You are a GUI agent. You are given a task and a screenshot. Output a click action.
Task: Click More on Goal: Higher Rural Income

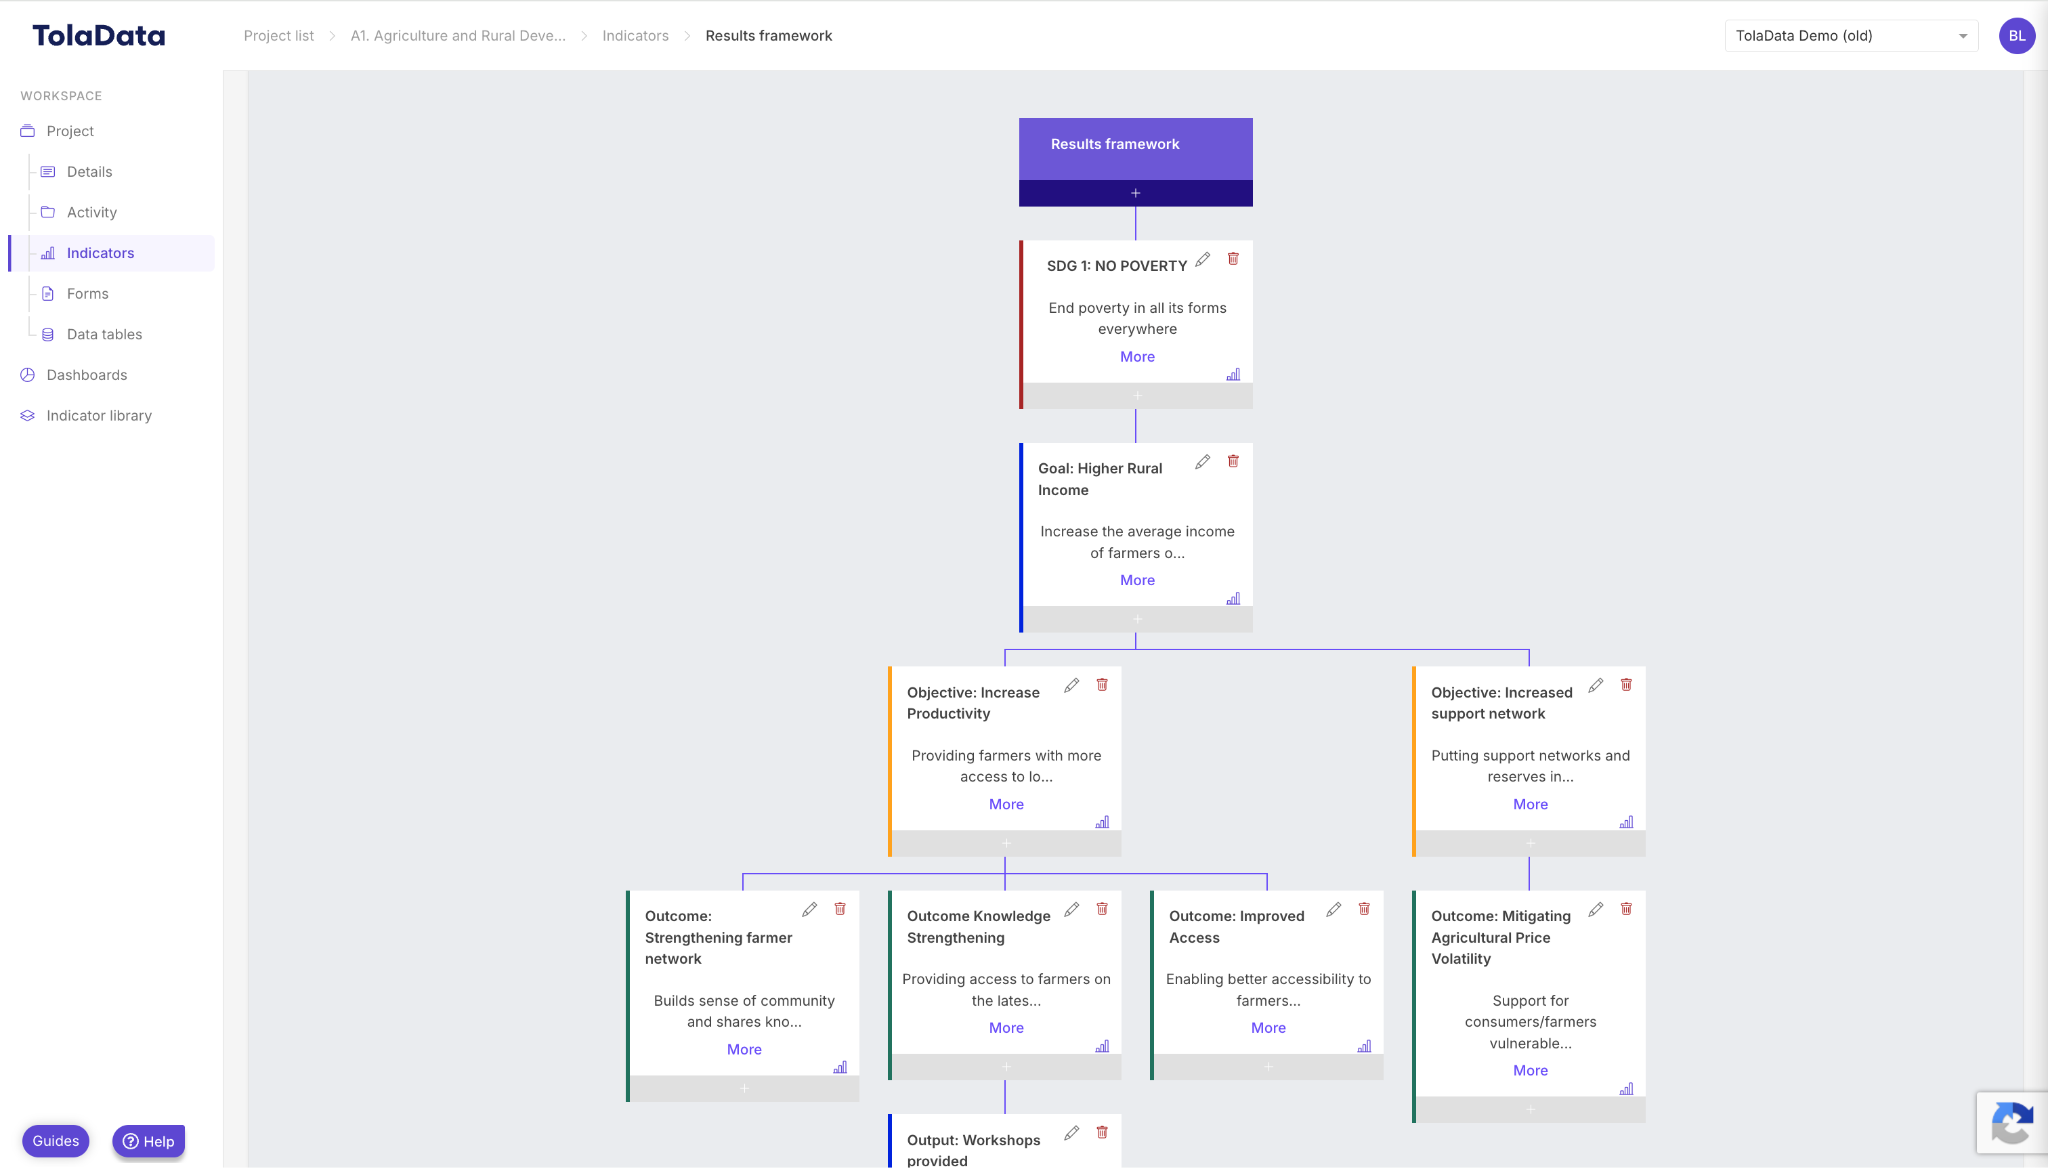point(1137,581)
